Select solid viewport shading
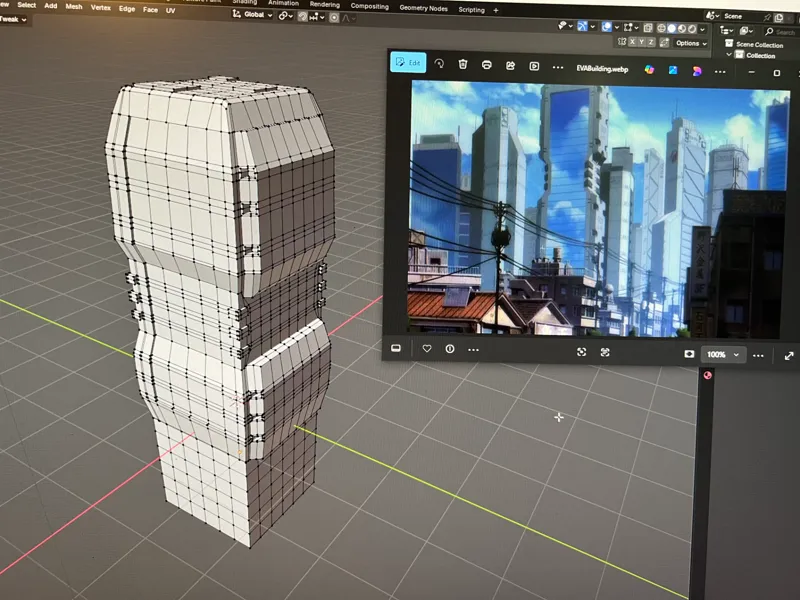Image resolution: width=800 pixels, height=600 pixels. click(x=672, y=29)
